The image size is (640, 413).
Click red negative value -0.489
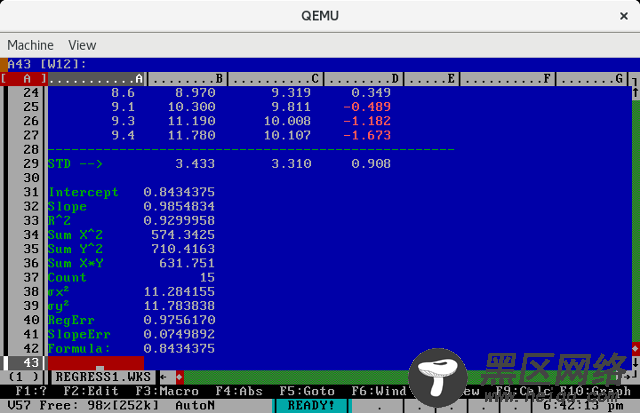[367, 107]
